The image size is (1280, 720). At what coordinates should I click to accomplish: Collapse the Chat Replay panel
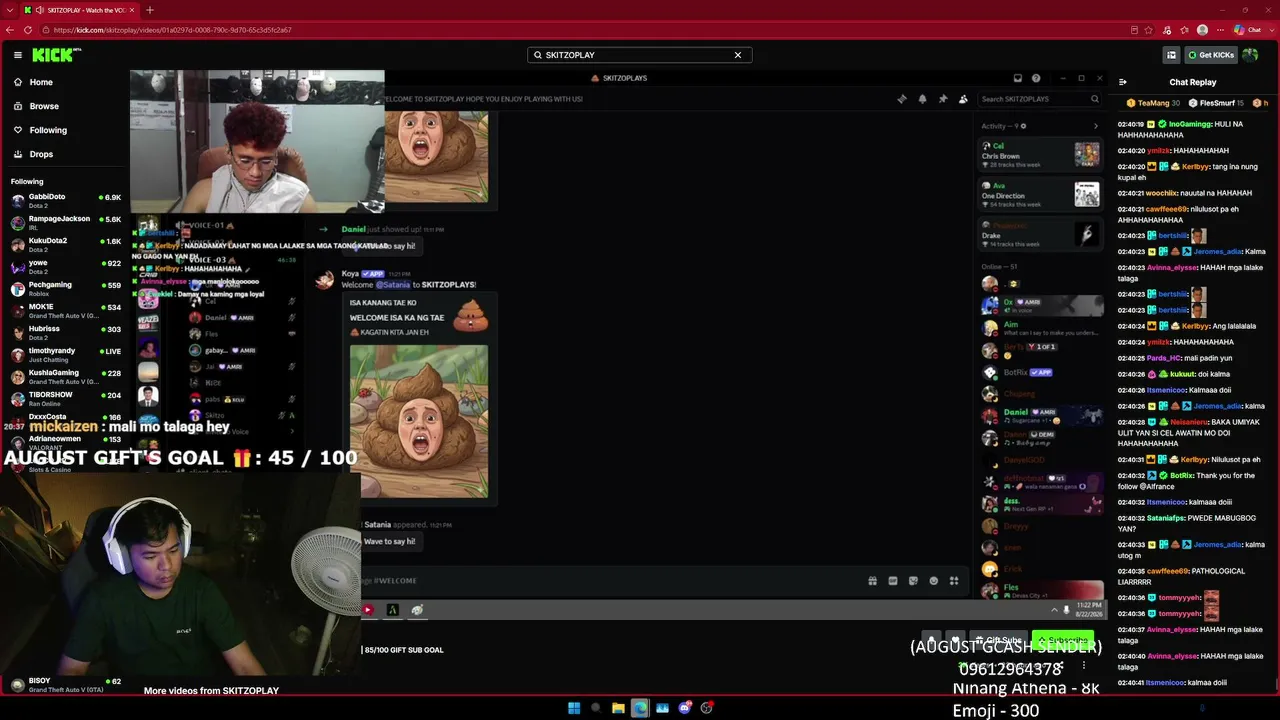pyautogui.click(x=1122, y=82)
